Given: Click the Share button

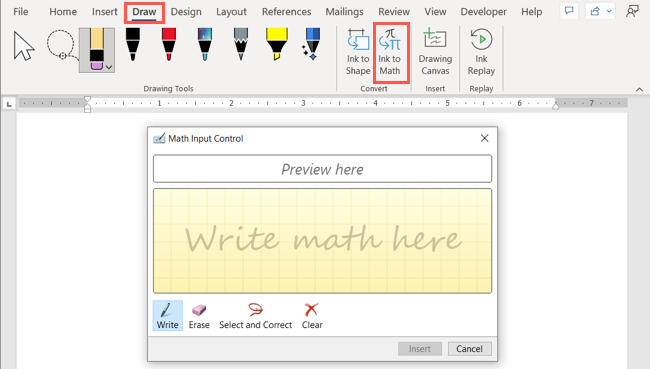Looking at the screenshot, I should tap(595, 11).
